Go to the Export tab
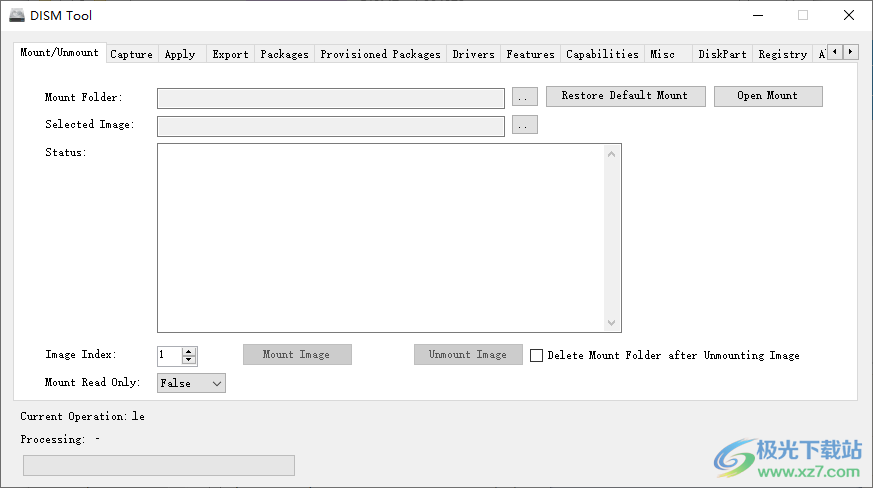The width and height of the screenshot is (873, 488). [x=230, y=54]
